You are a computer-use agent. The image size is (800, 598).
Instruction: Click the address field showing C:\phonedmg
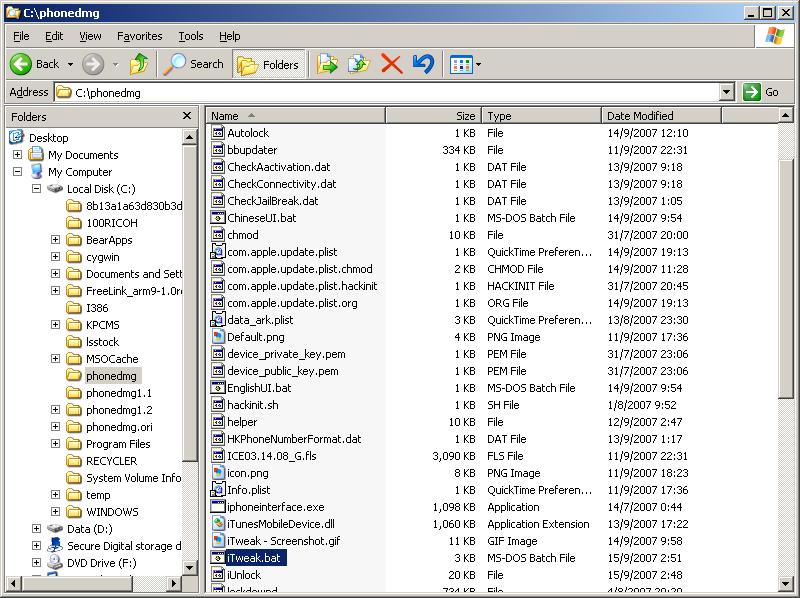pyautogui.click(x=387, y=92)
